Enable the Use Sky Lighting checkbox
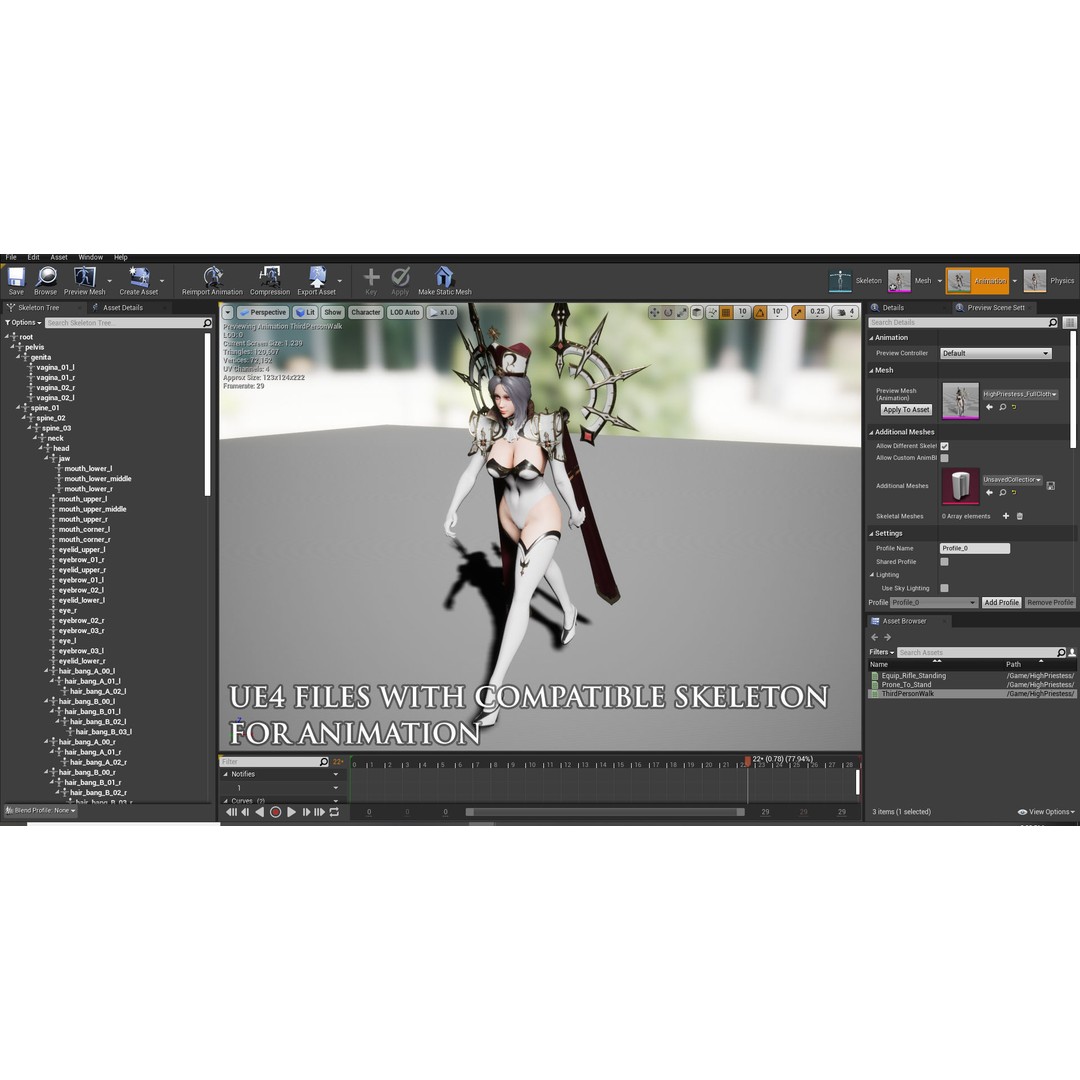This screenshot has width=1080, height=1080. click(x=944, y=588)
